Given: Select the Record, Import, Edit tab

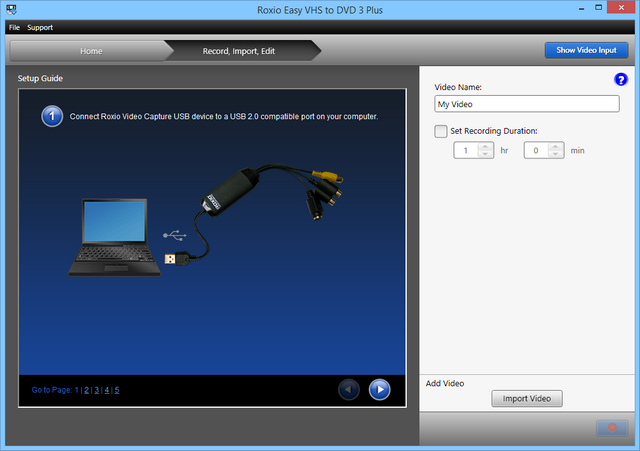Looking at the screenshot, I should [x=240, y=50].
